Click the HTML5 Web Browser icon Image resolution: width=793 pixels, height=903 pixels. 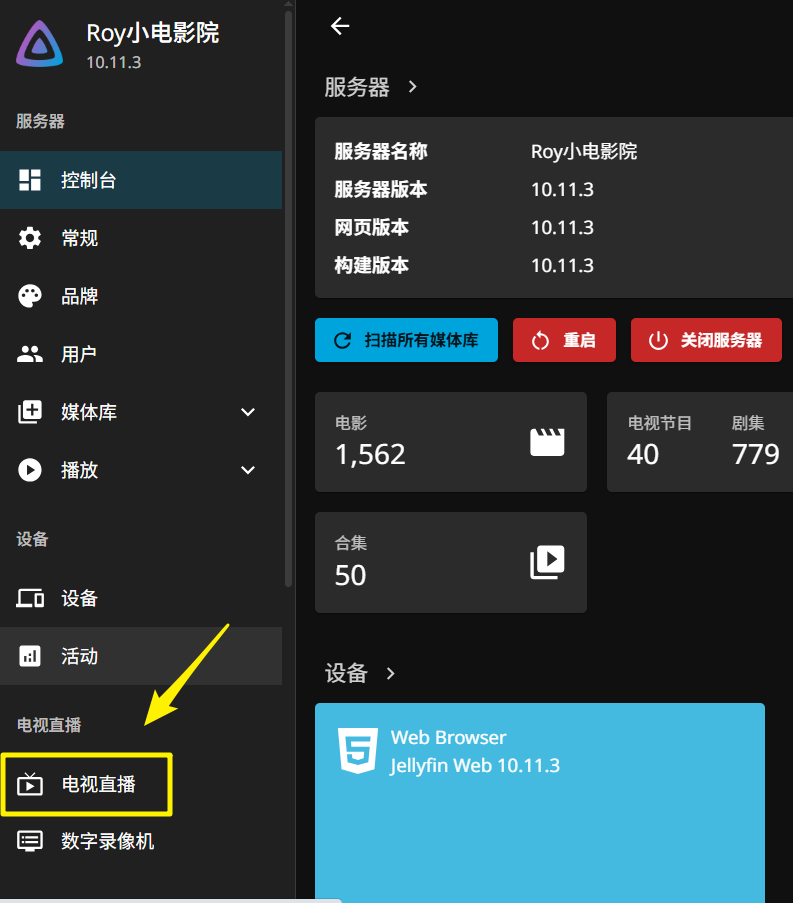click(358, 751)
